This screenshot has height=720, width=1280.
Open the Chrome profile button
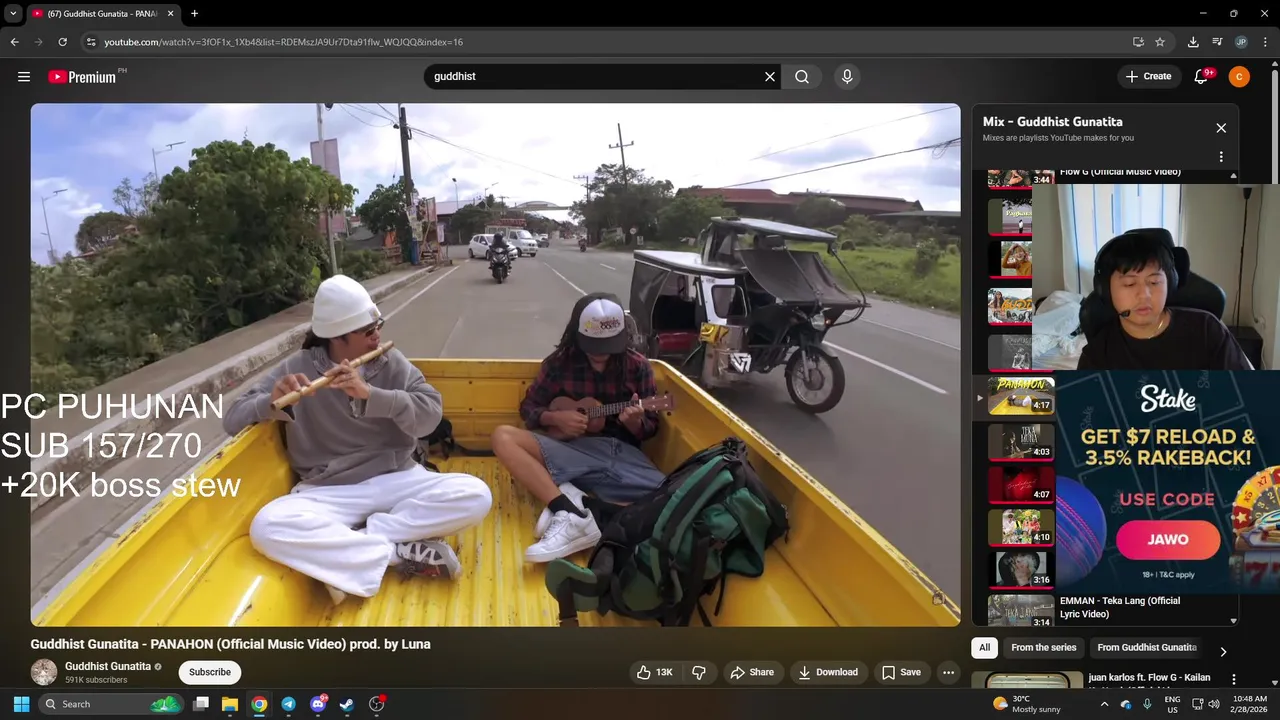coord(1241,42)
